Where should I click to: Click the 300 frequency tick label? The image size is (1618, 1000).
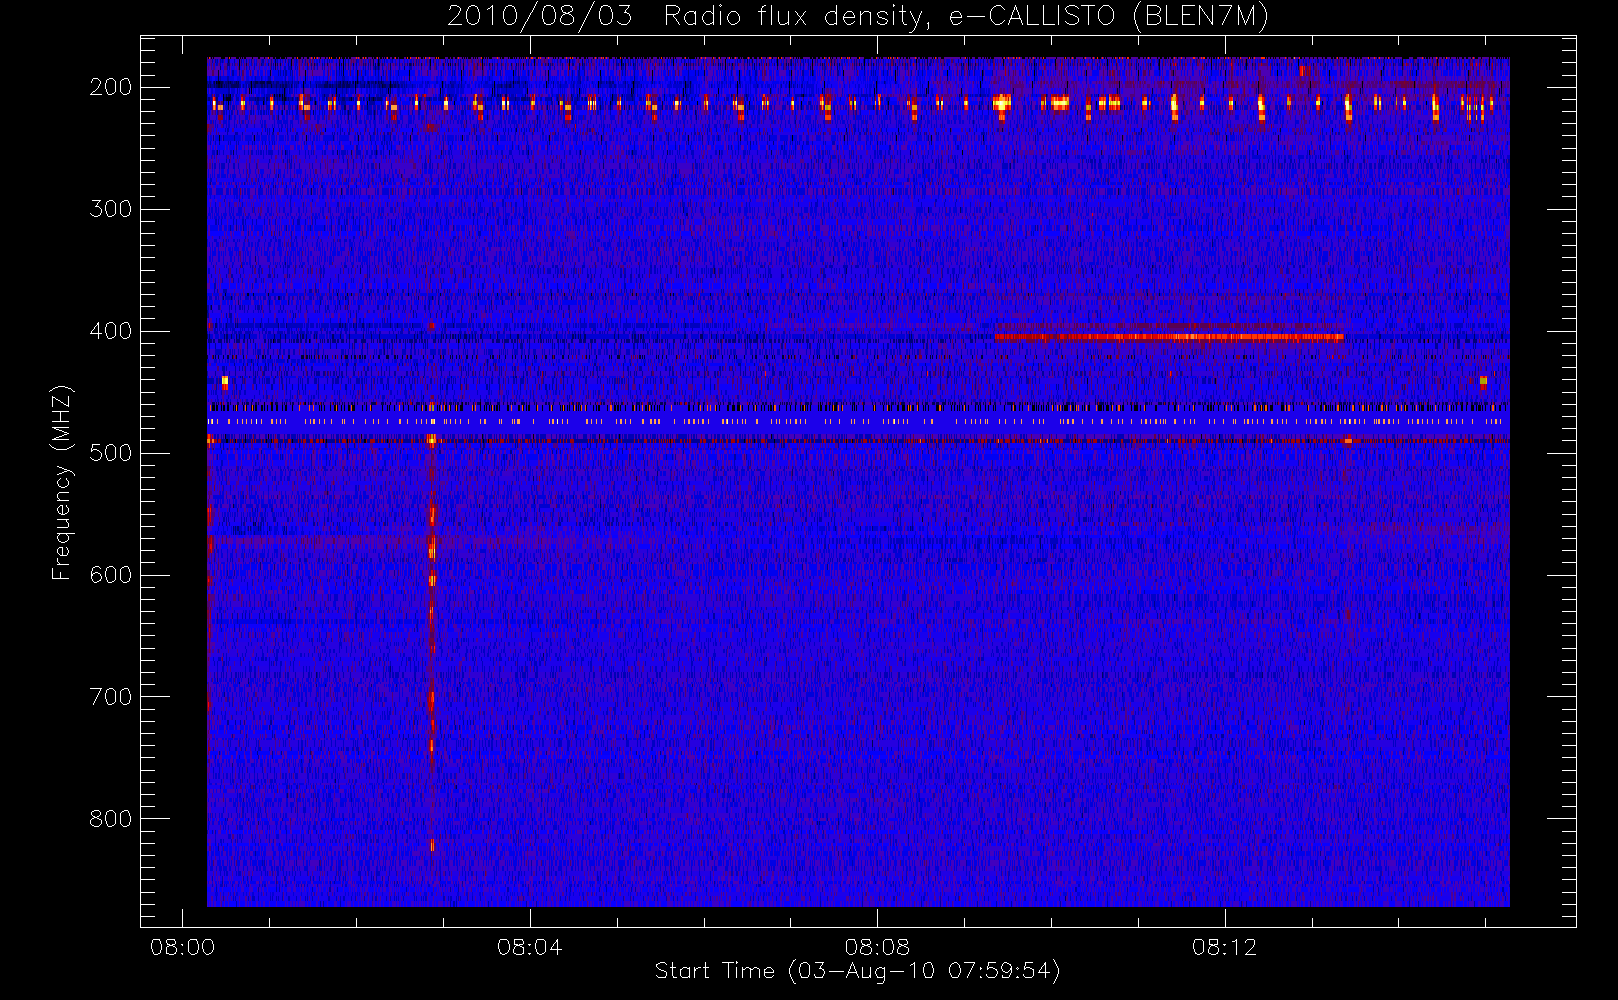[111, 209]
